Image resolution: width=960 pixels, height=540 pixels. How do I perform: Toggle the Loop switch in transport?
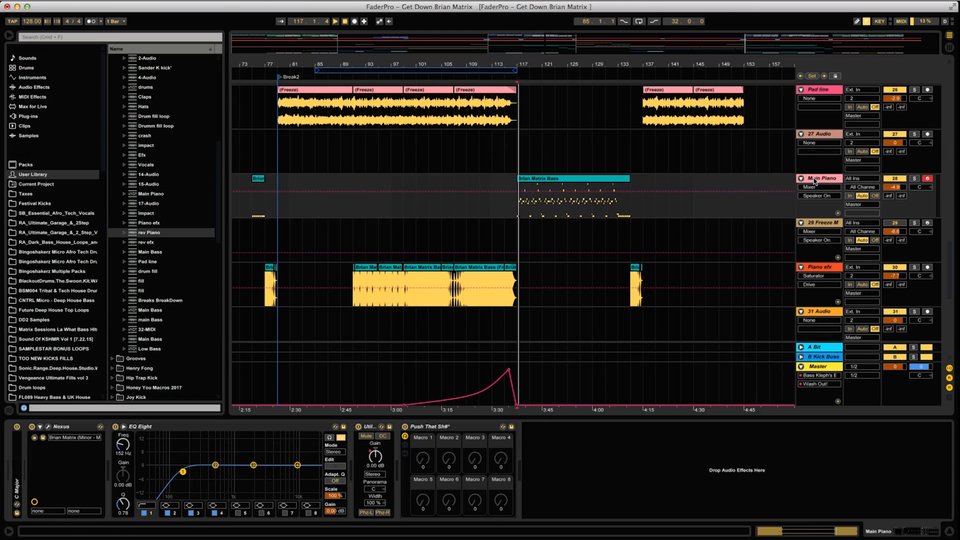point(639,21)
